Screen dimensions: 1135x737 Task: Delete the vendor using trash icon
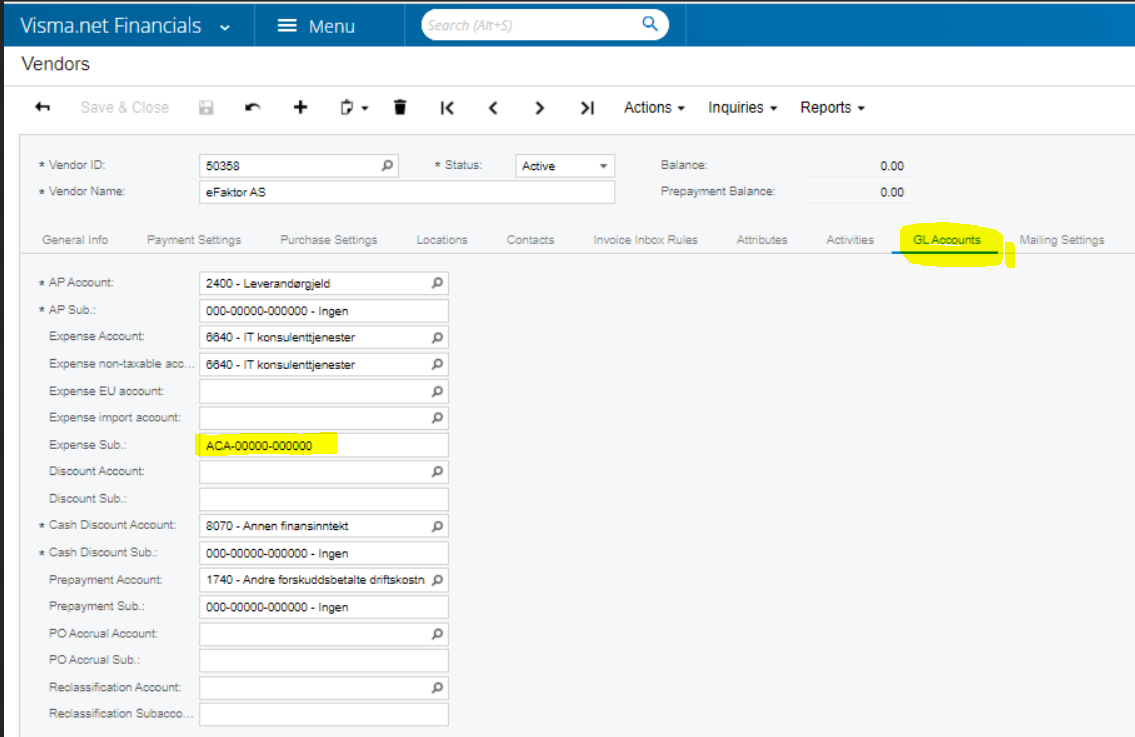[x=400, y=108]
